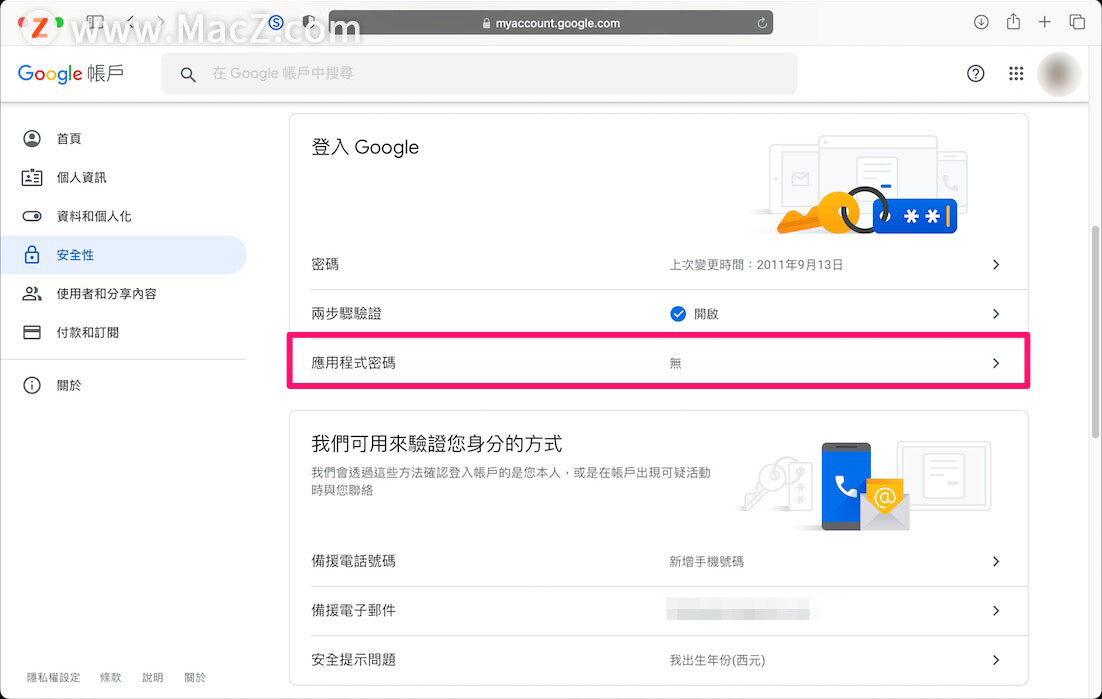Click the 安全性 lock icon
The width and height of the screenshot is (1102, 699).
click(x=32, y=254)
